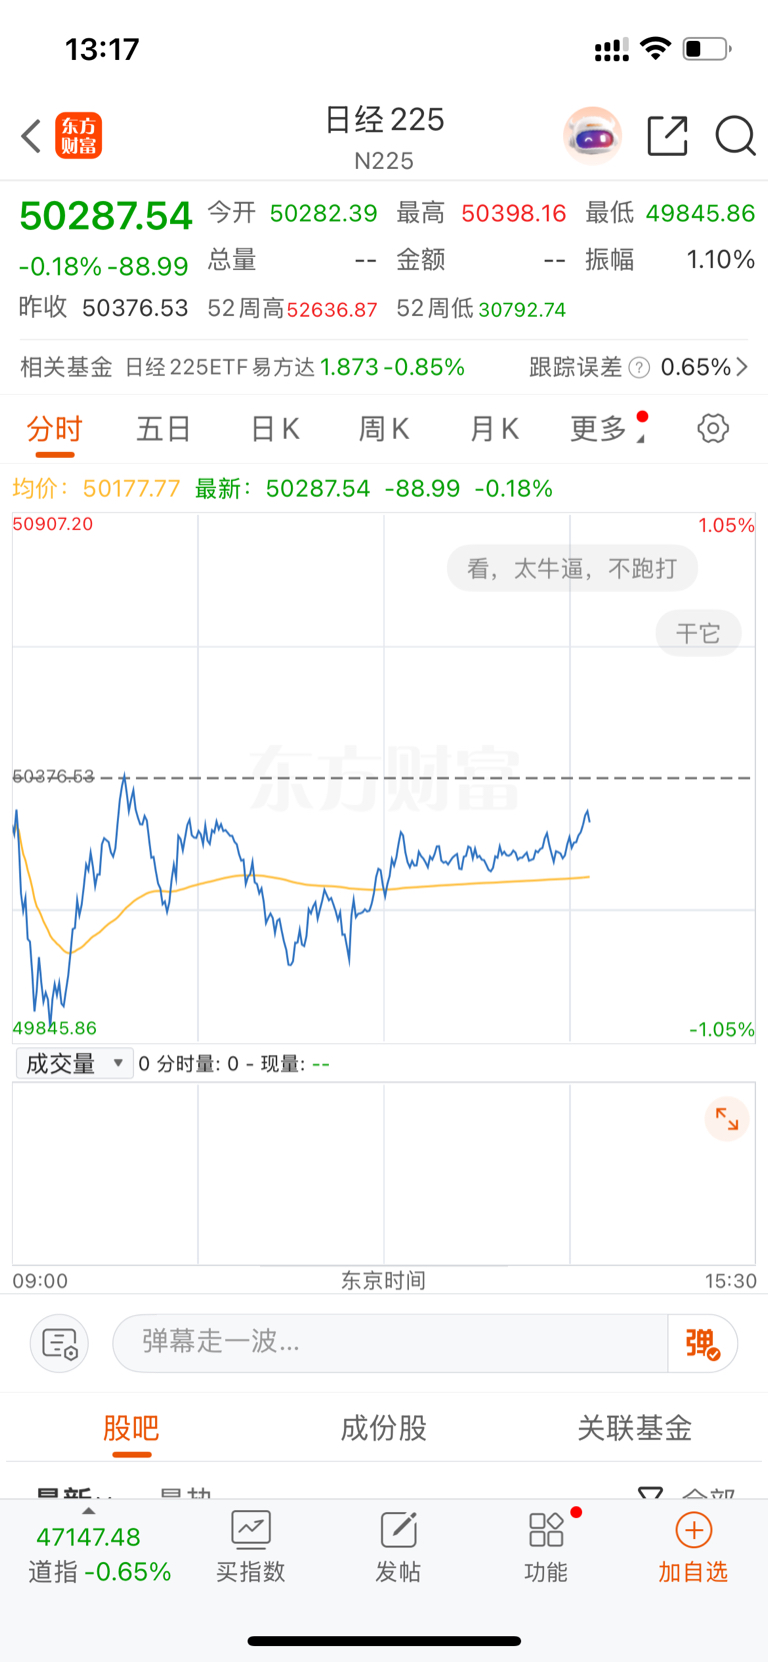Screen dimensions: 768x1663
Task: Open search with the magnifier icon
Action: click(735, 136)
